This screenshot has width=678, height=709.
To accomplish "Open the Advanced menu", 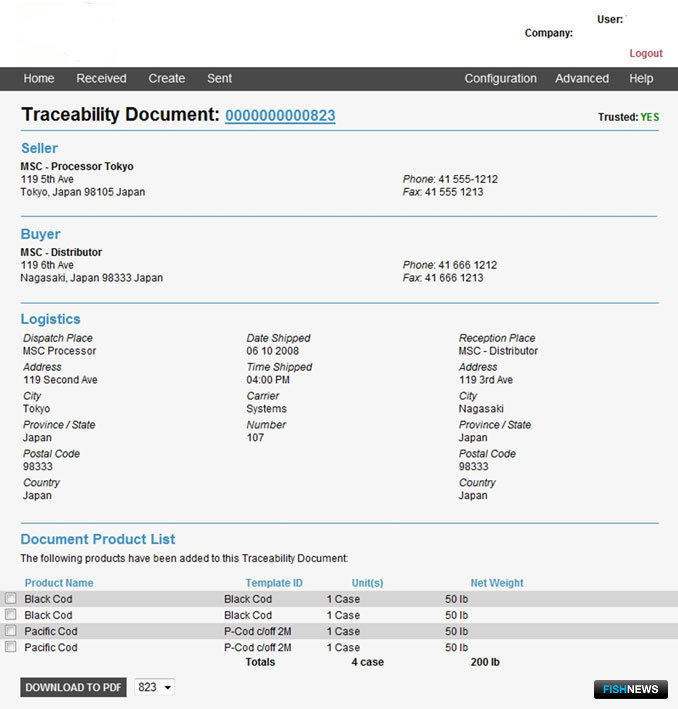I will tap(582, 79).
